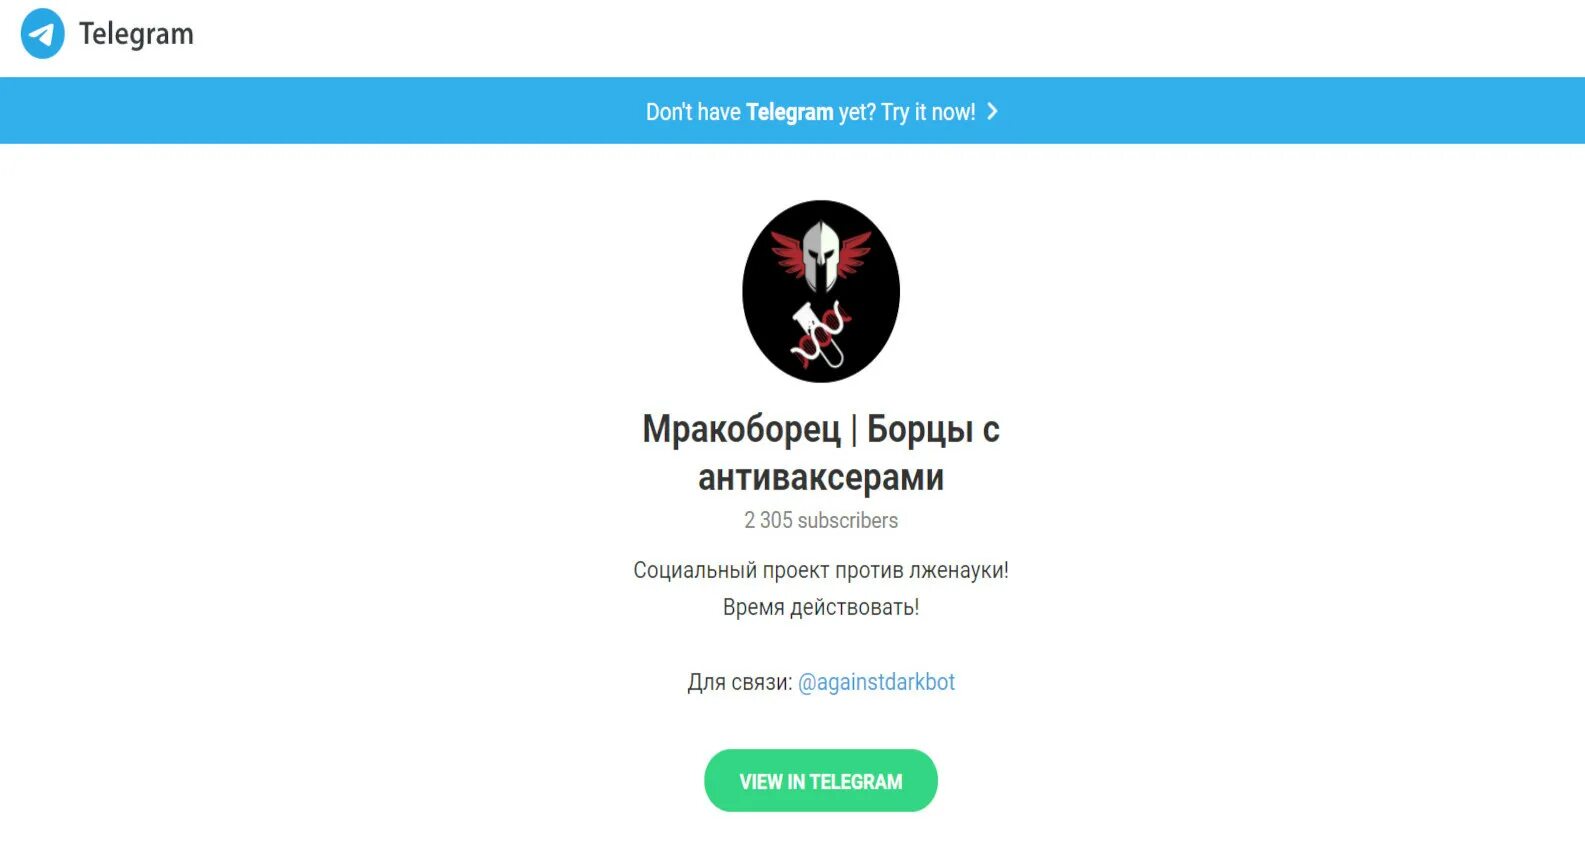
Task: Click the 2 305 subscribers count
Action: [x=821, y=520]
